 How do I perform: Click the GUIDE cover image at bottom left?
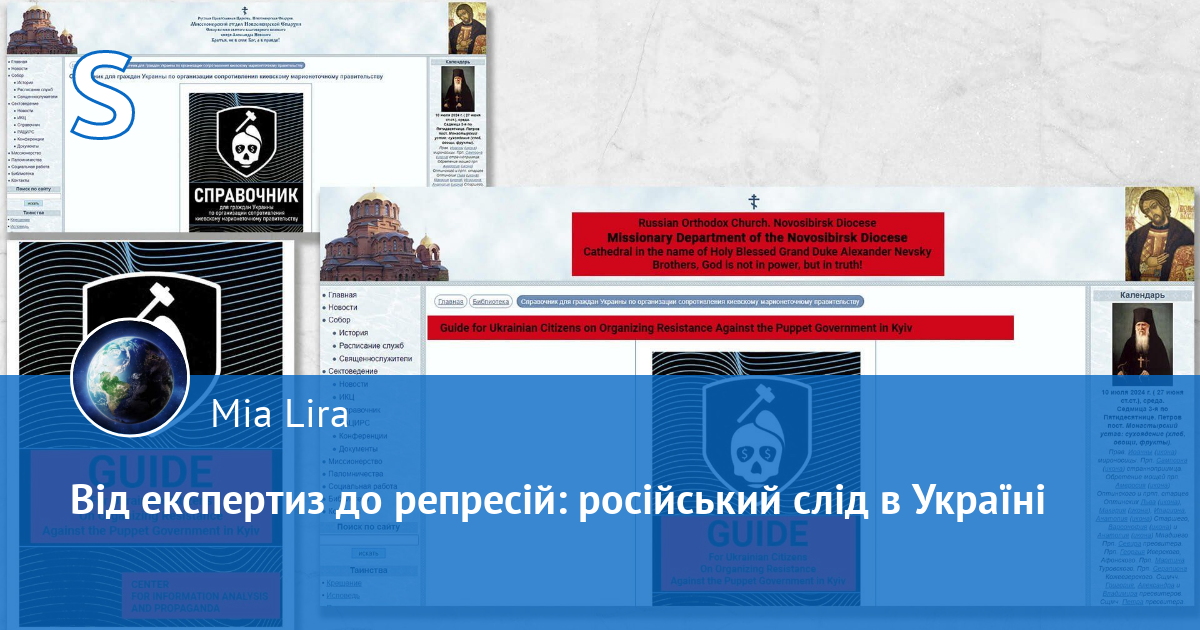(151, 434)
